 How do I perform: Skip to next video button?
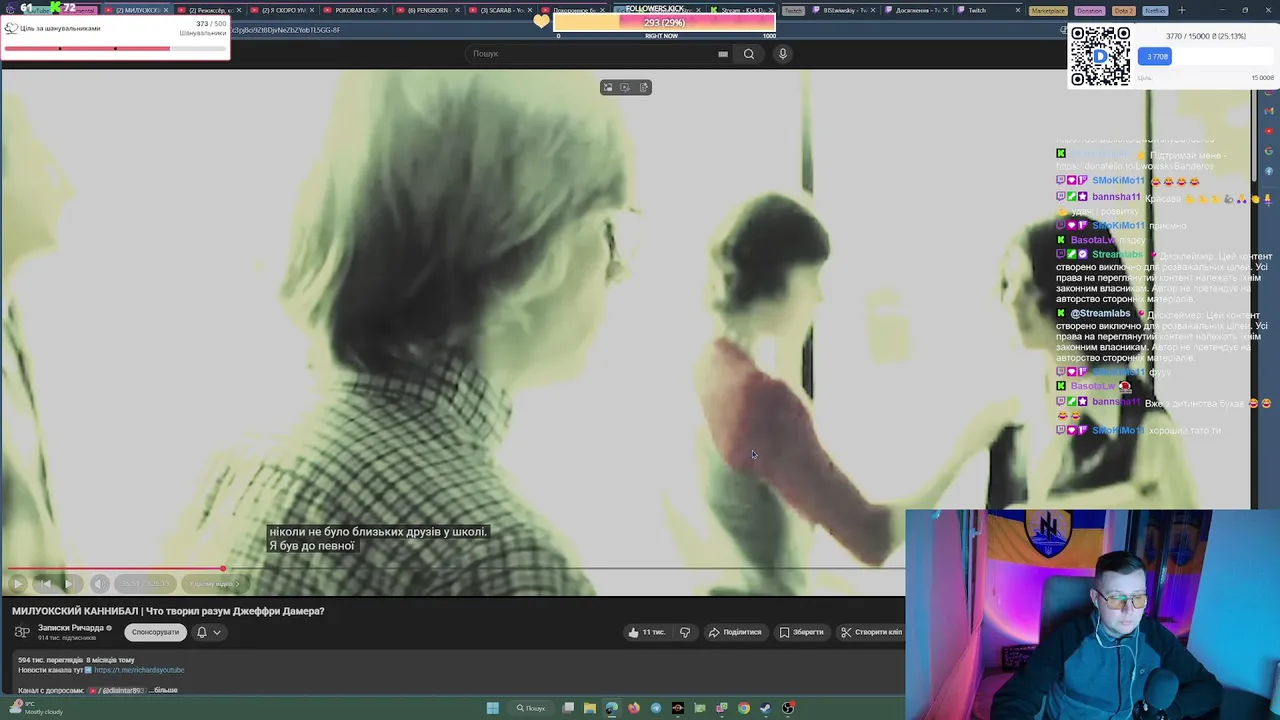point(70,583)
